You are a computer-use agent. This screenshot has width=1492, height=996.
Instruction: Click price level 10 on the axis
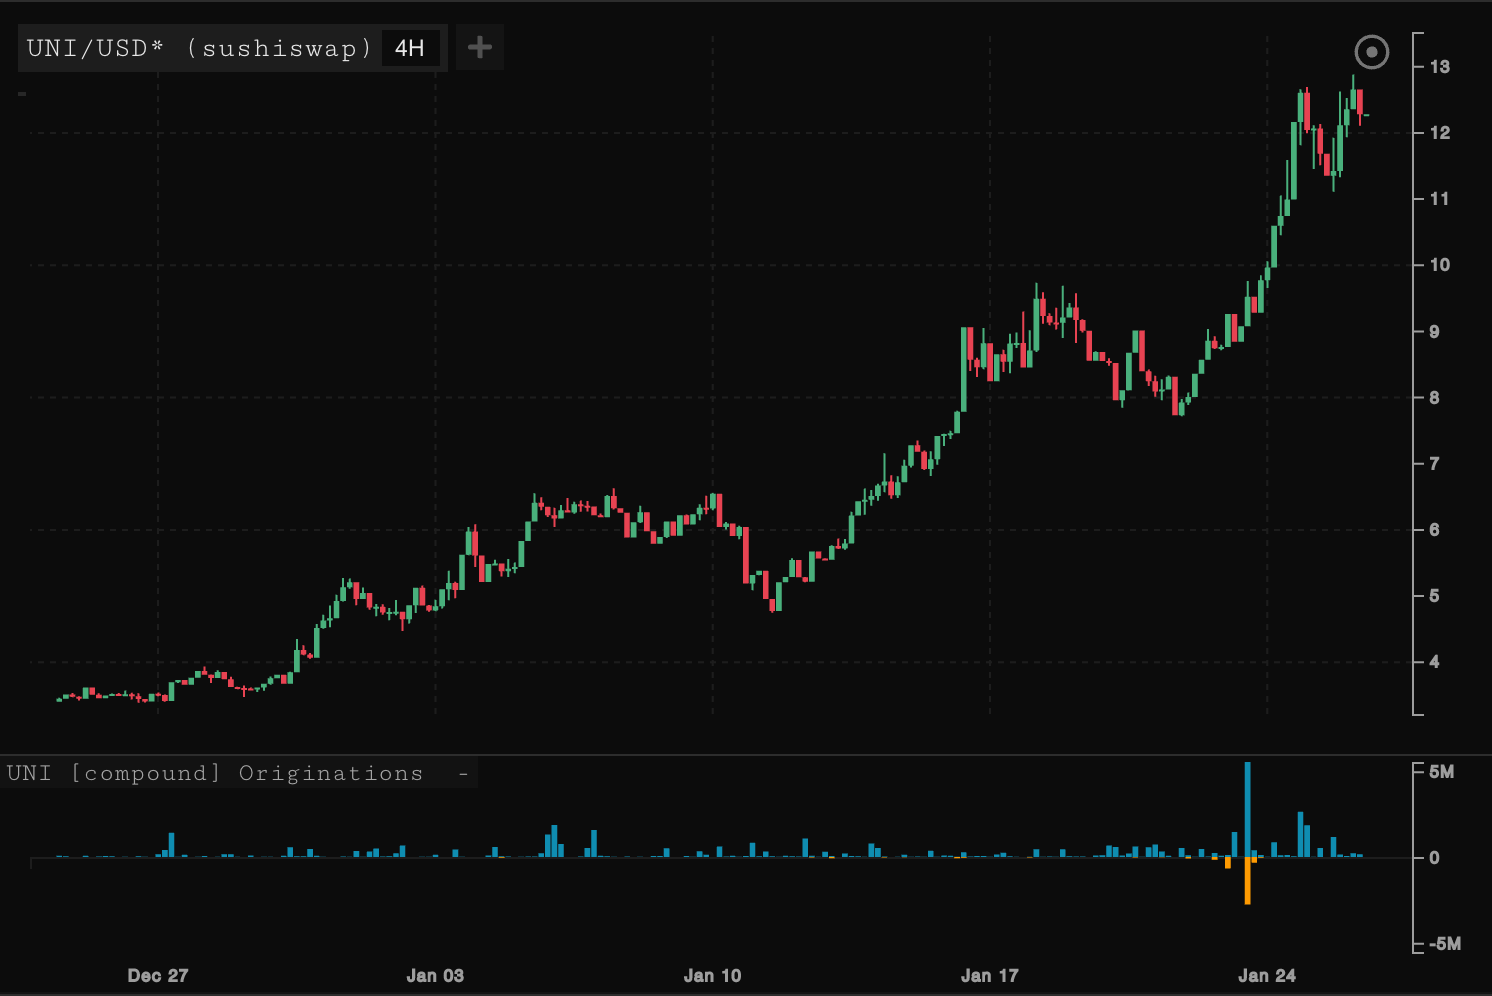coord(1439,265)
